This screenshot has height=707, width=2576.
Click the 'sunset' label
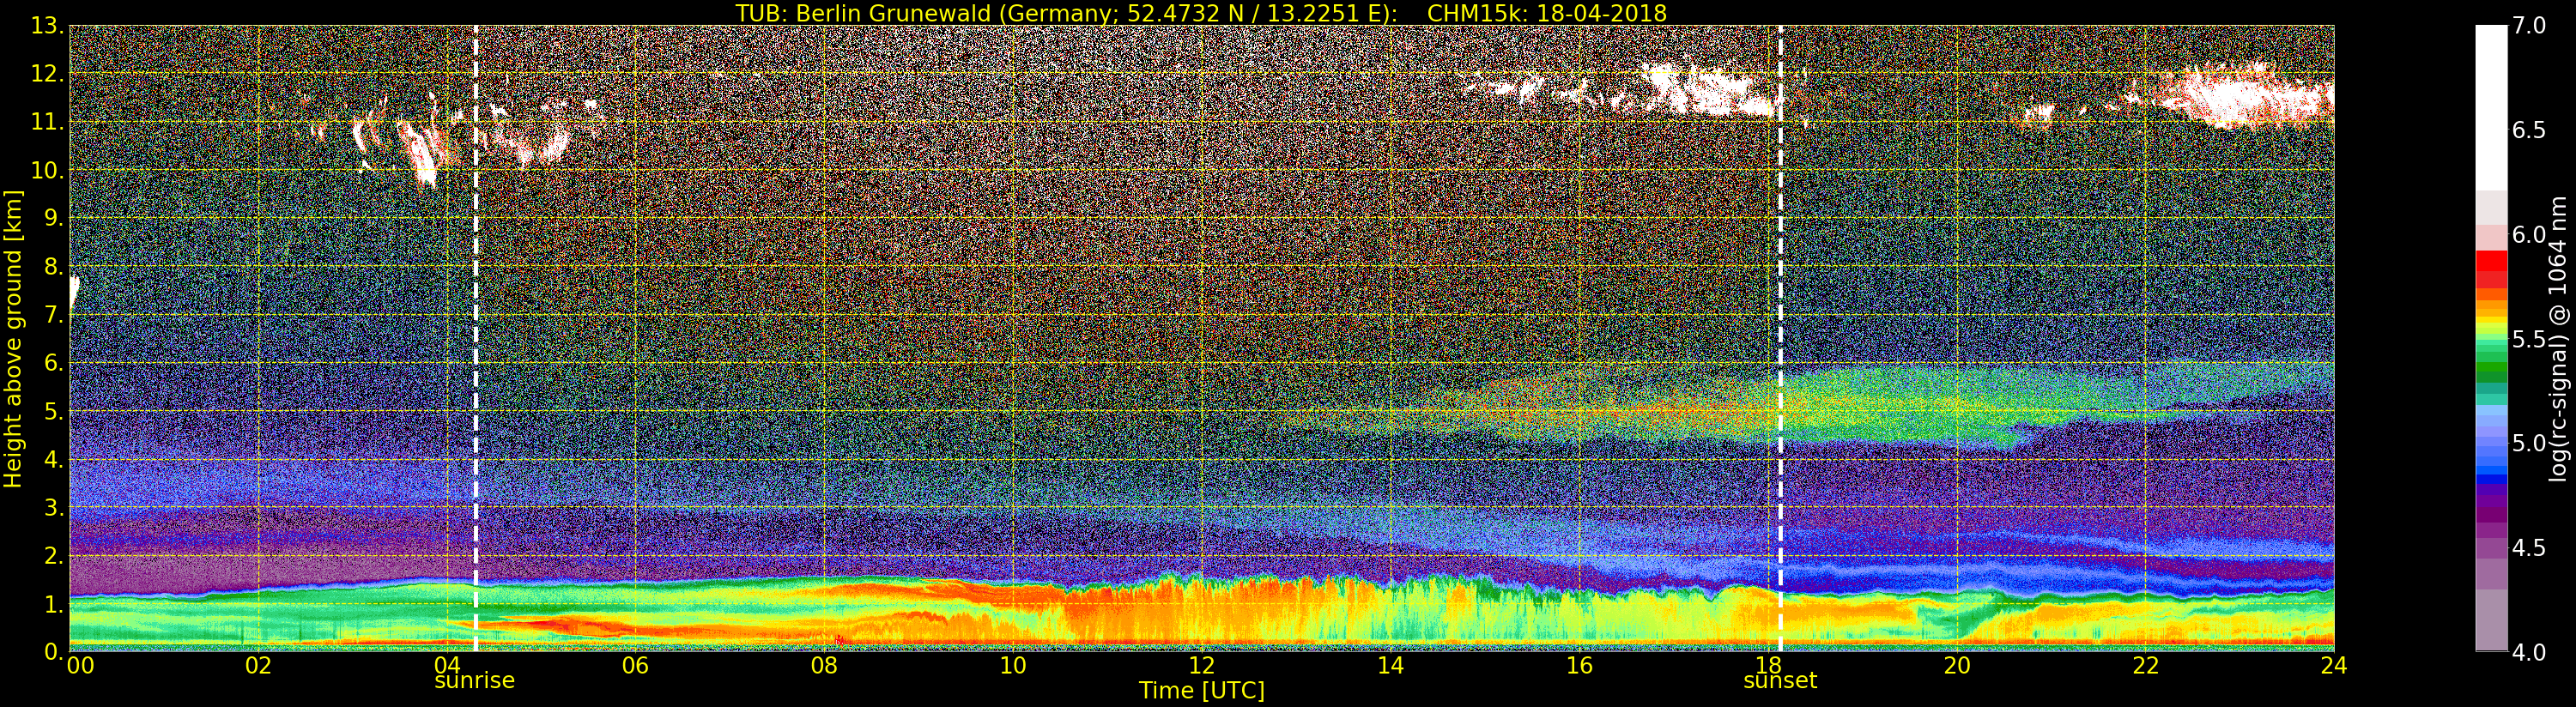click(1780, 681)
